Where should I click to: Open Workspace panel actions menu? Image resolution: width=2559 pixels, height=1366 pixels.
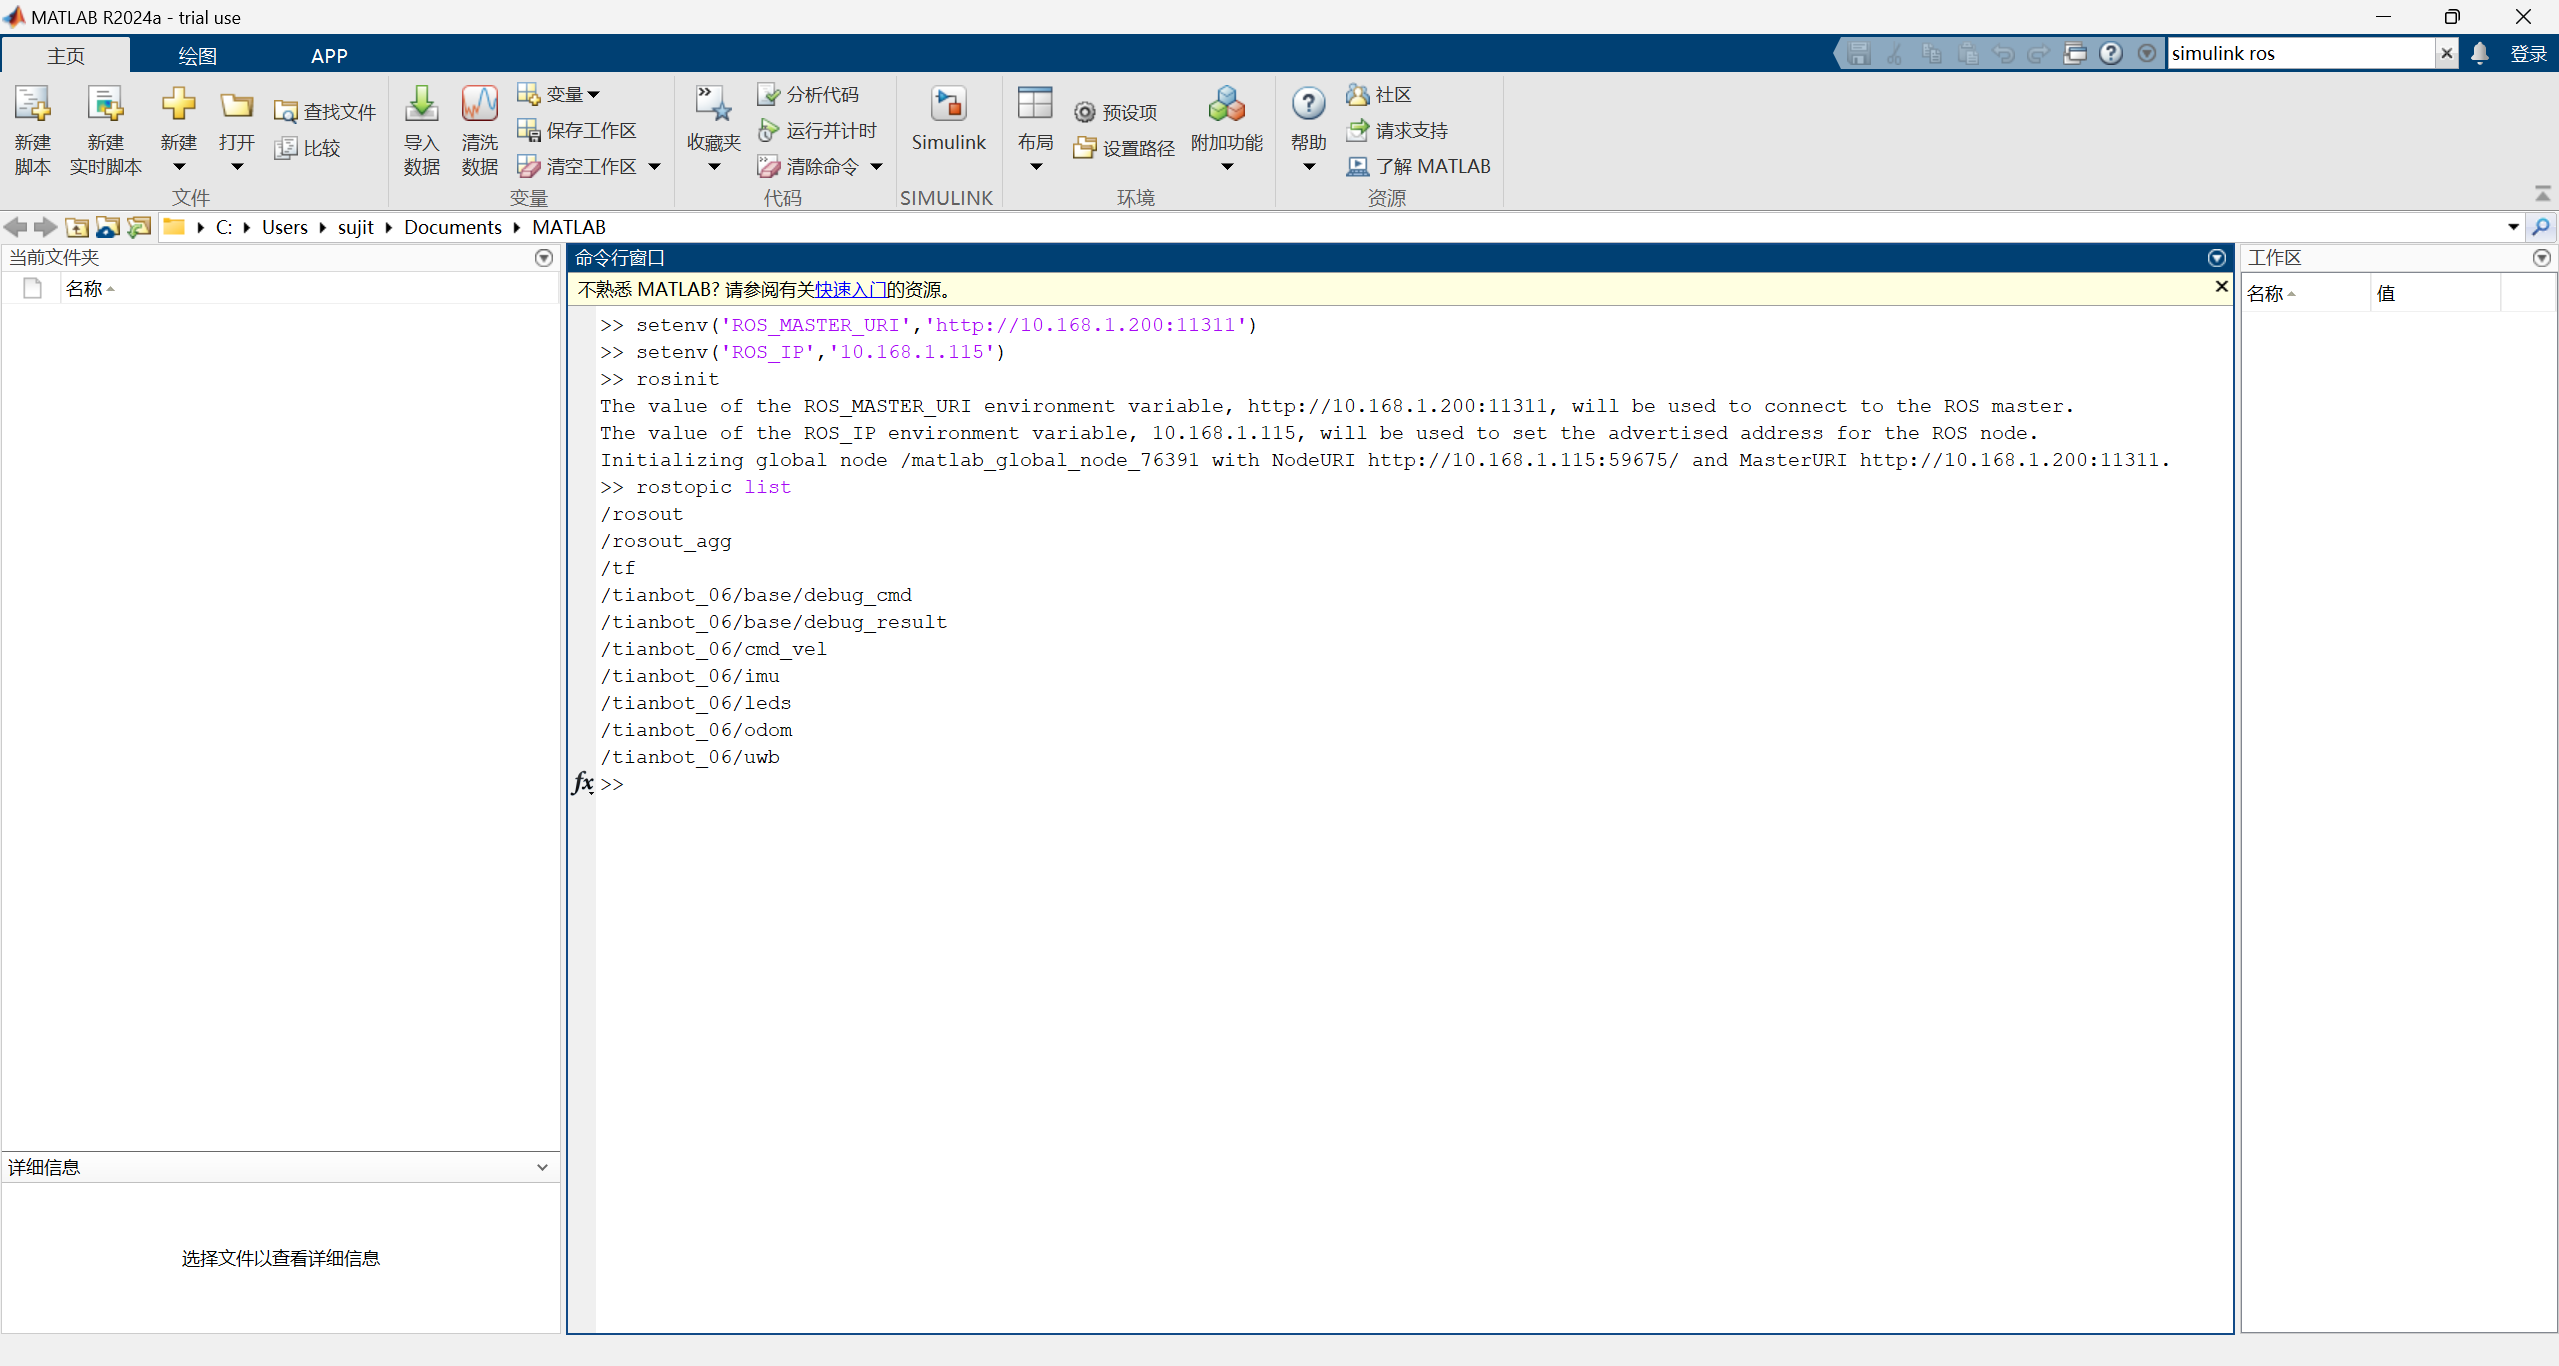pos(2541,258)
